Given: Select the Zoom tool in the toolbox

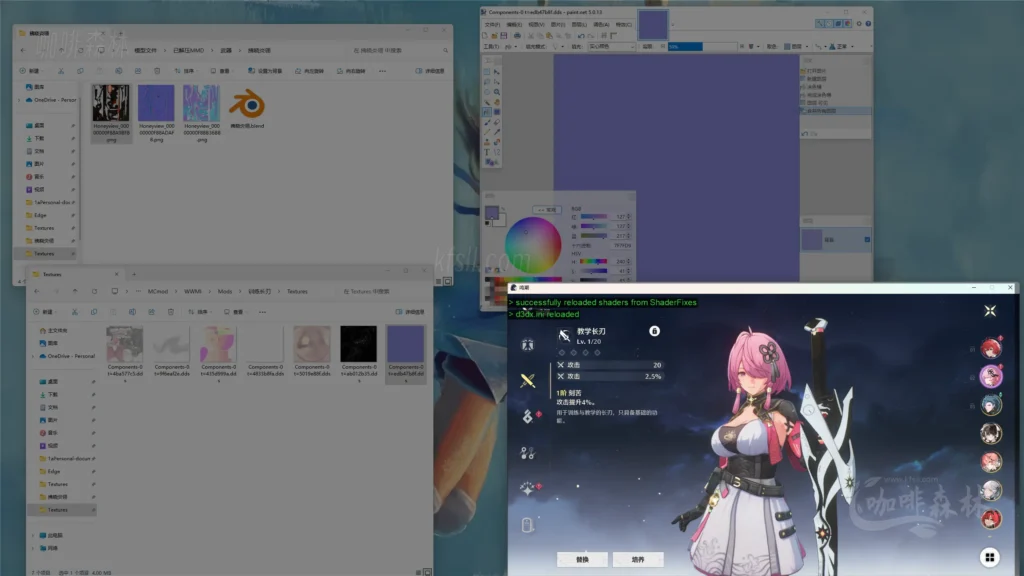Looking at the screenshot, I should tap(496, 91).
